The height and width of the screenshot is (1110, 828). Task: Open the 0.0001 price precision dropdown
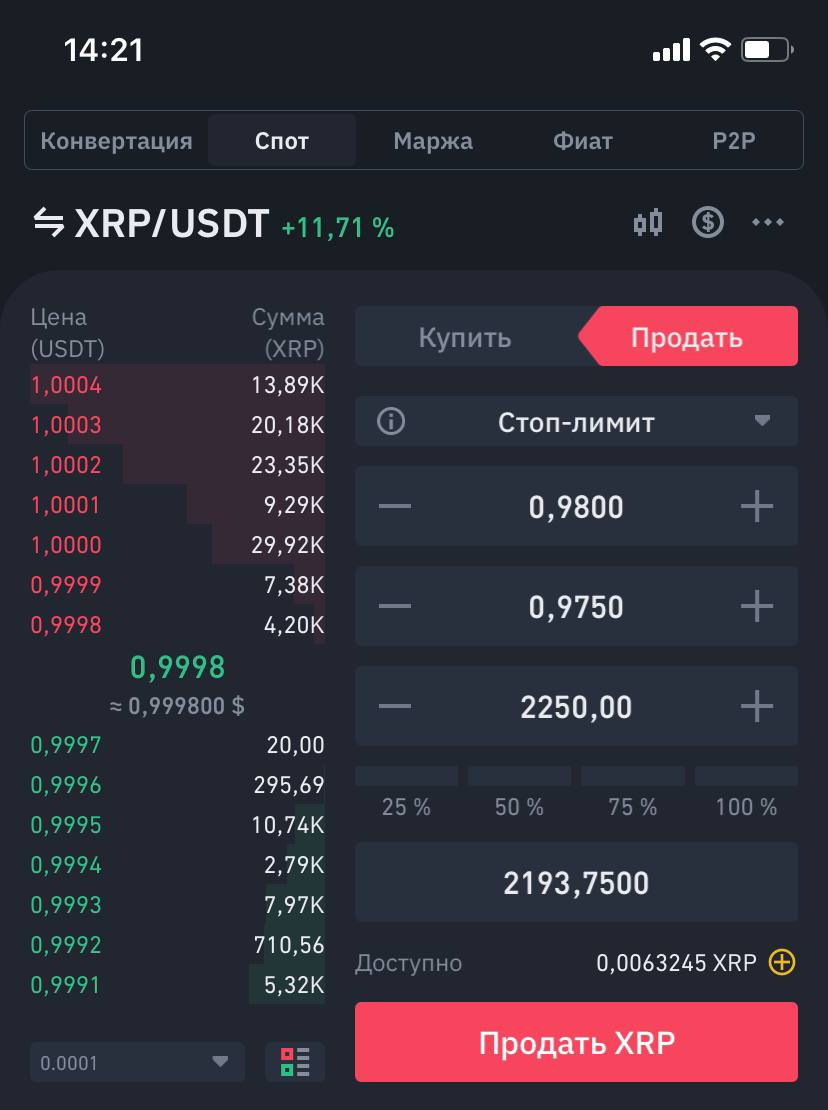pyautogui.click(x=137, y=1062)
